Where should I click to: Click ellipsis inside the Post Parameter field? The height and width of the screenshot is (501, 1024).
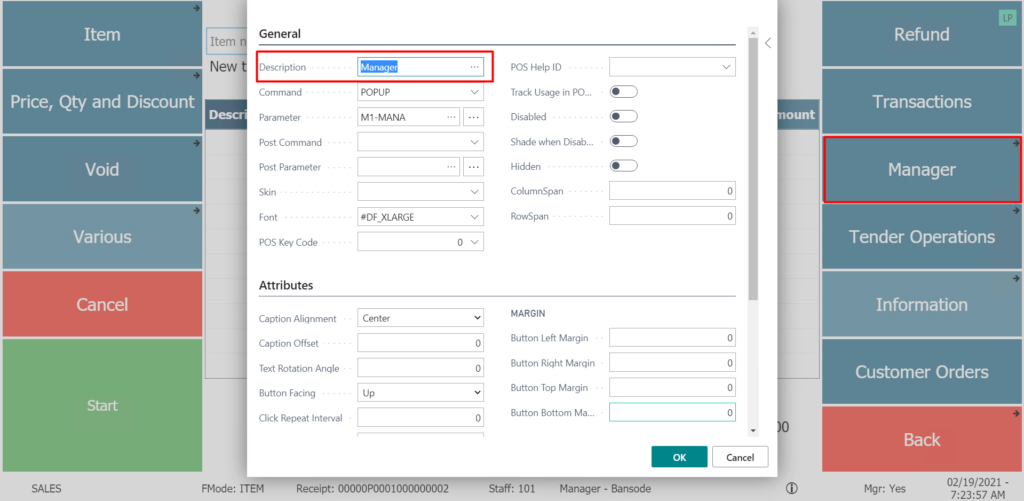point(451,167)
